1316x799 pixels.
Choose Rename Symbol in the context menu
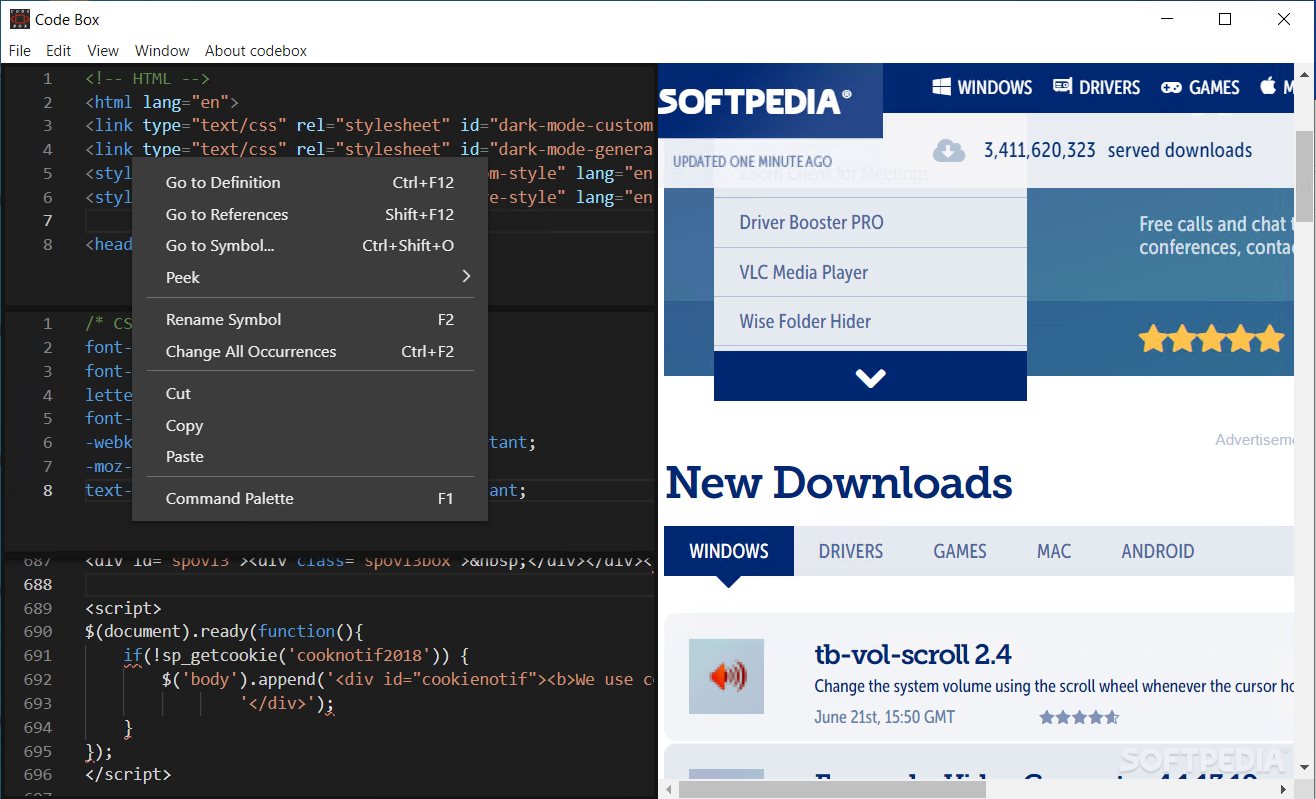(222, 319)
